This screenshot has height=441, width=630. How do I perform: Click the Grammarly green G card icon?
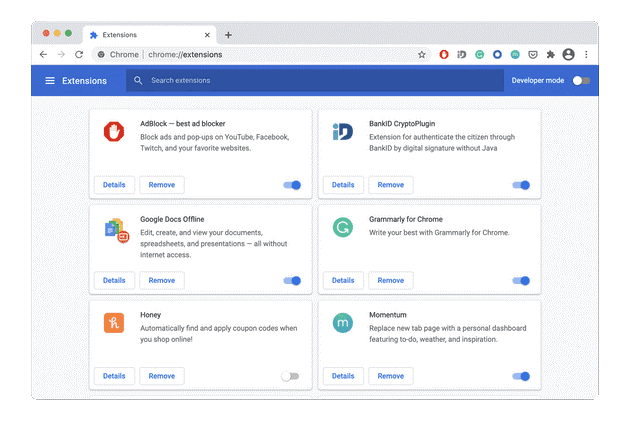coord(343,227)
